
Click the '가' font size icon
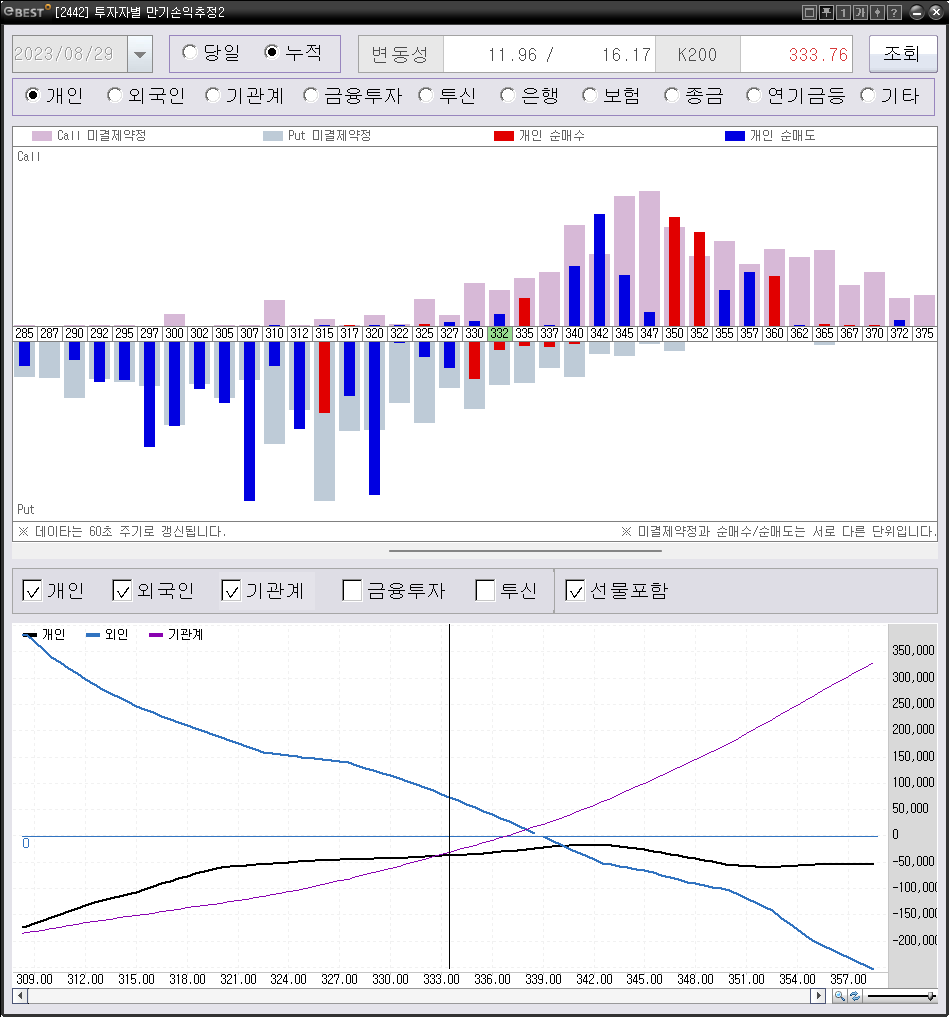(860, 12)
